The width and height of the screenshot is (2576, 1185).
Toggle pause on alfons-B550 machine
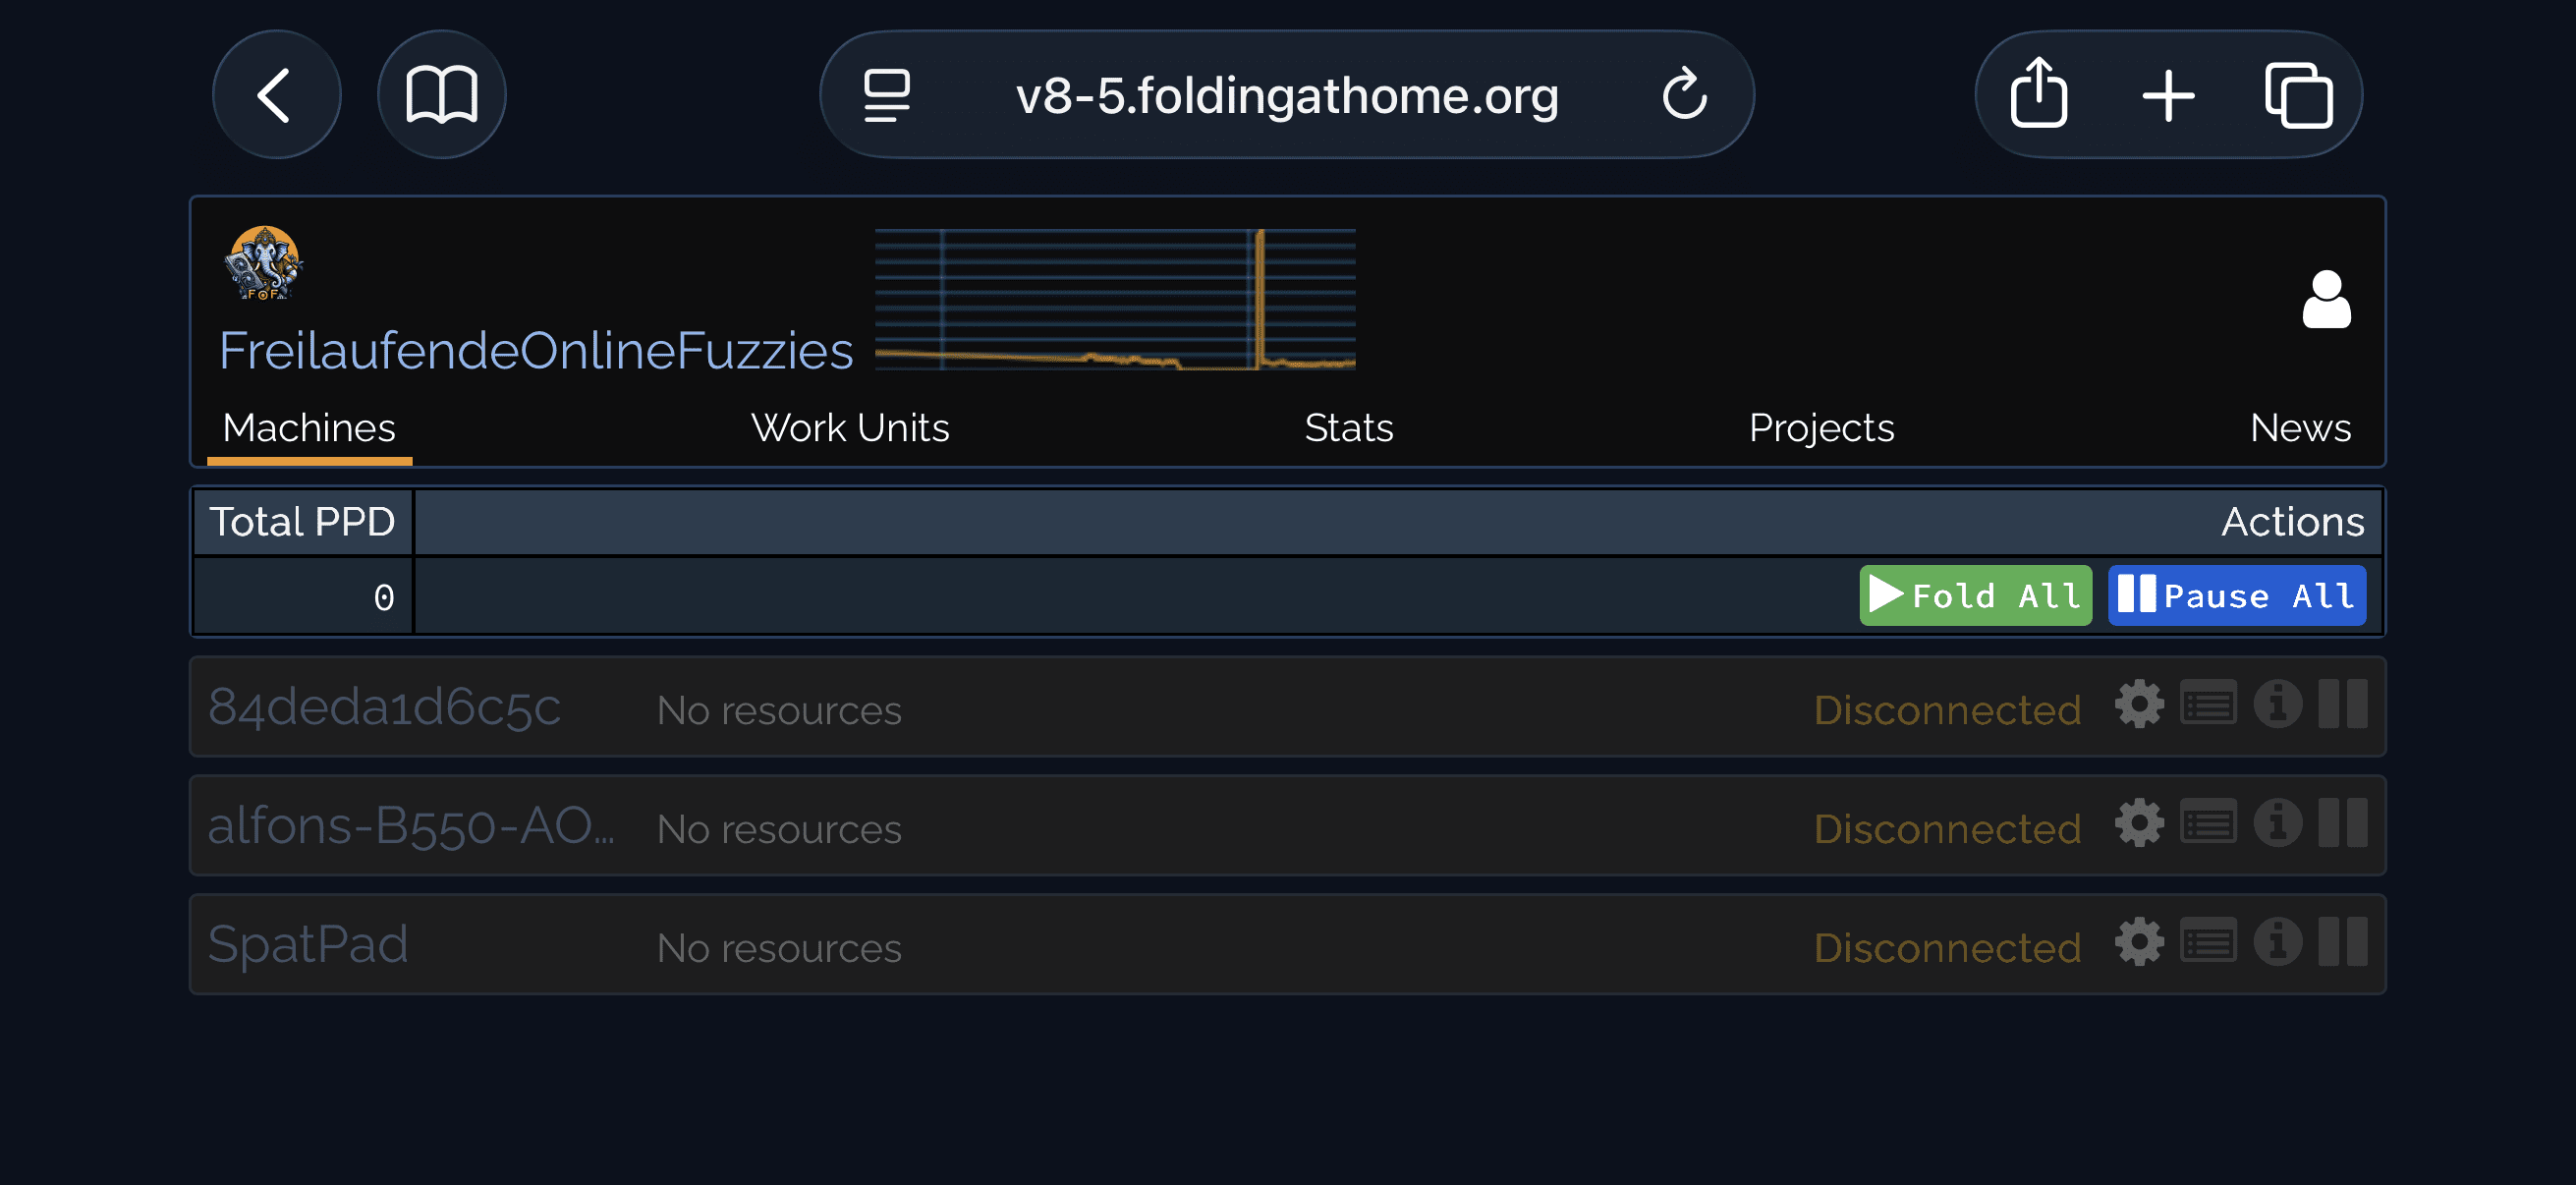[x=2342, y=824]
